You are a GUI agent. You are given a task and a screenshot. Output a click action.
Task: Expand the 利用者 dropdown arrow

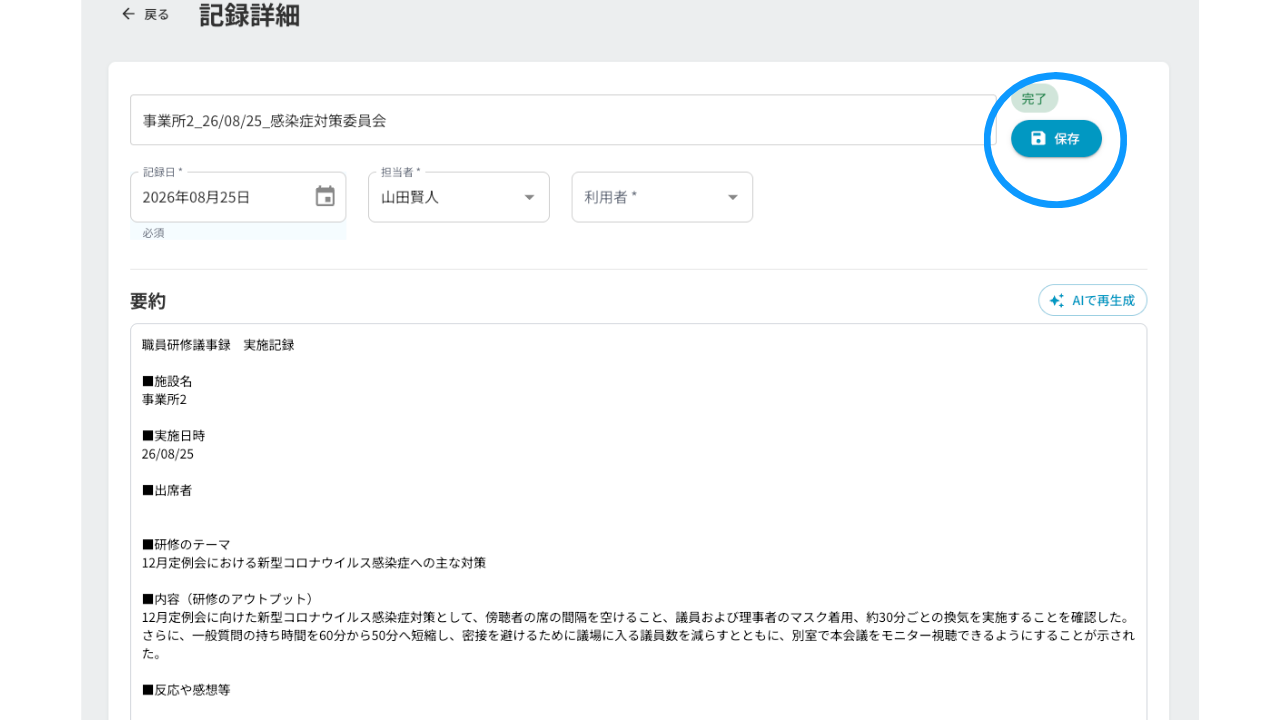(732, 197)
